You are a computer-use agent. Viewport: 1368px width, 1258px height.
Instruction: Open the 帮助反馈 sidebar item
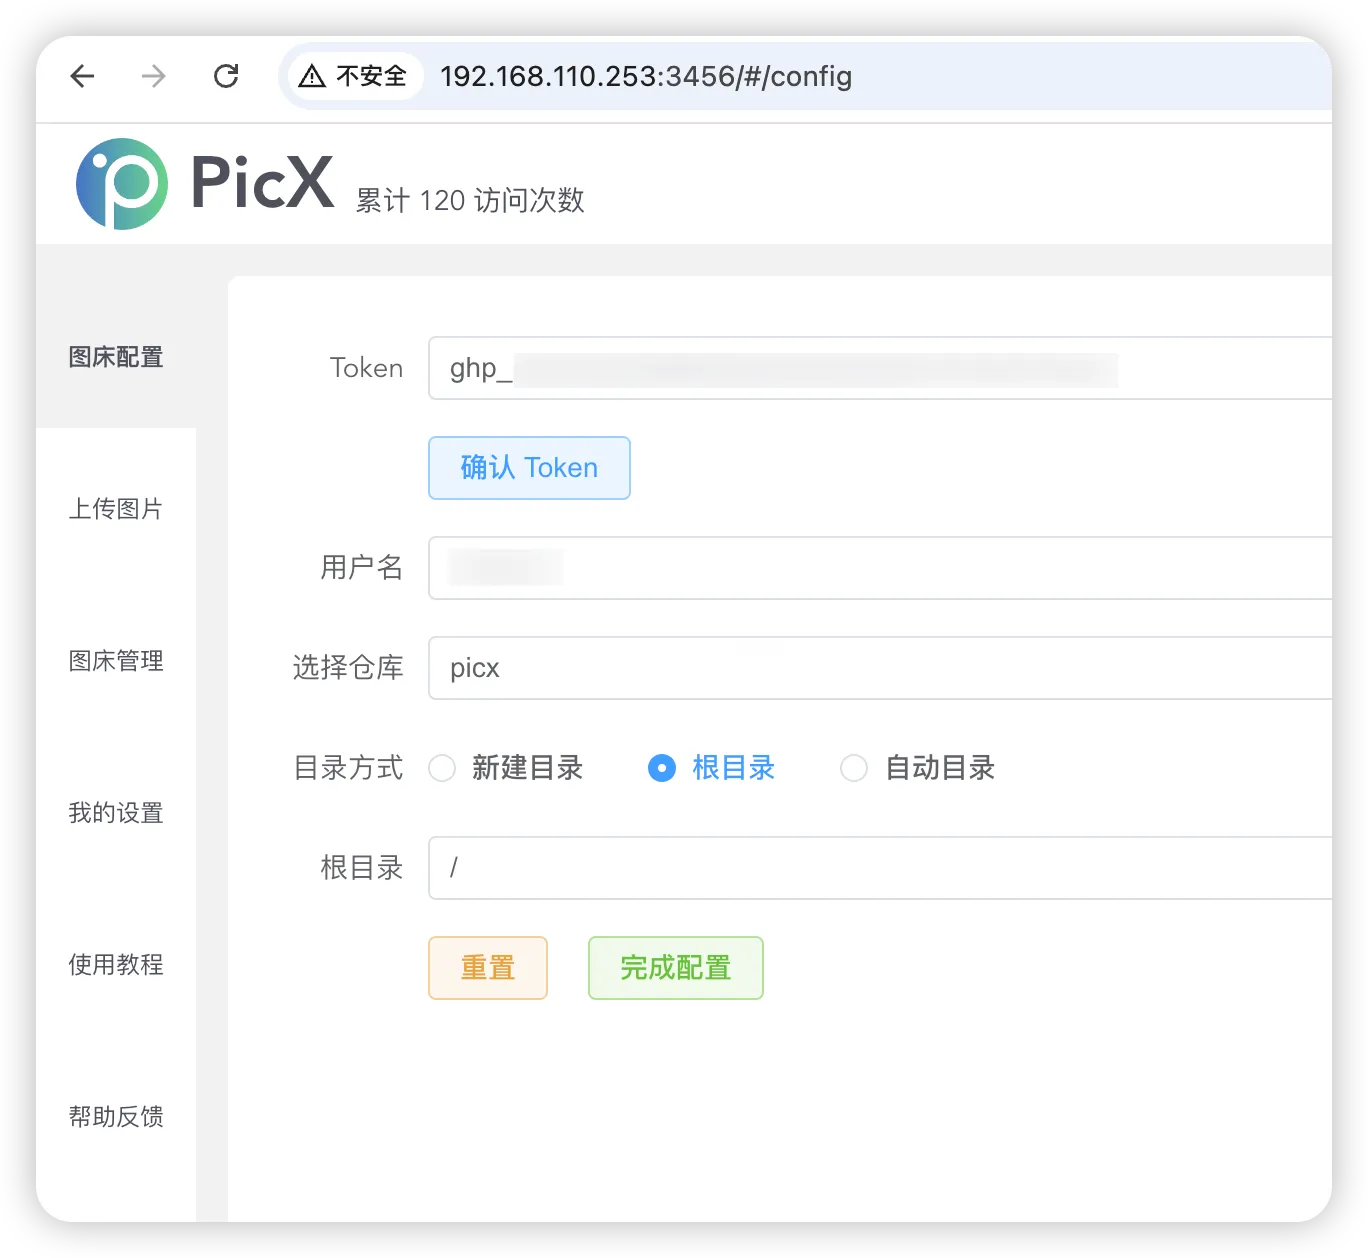pyautogui.click(x=116, y=1117)
